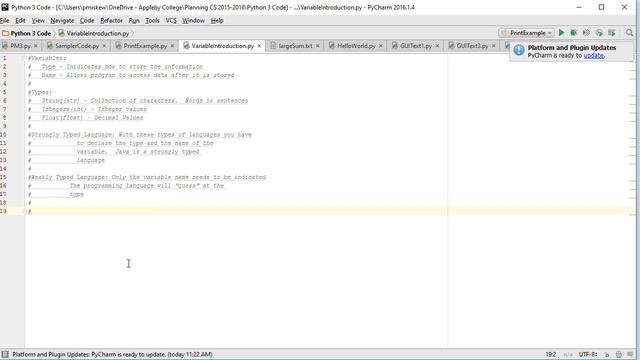Click the lock read-only icon in status bar
640x360 pixels.
607,354
